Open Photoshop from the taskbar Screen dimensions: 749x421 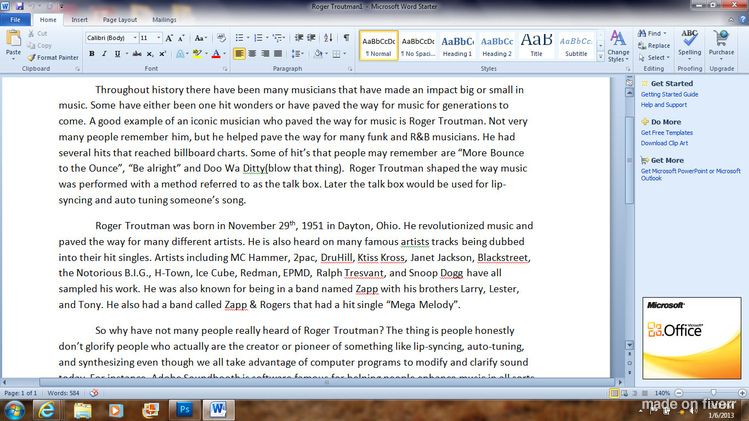pyautogui.click(x=184, y=410)
